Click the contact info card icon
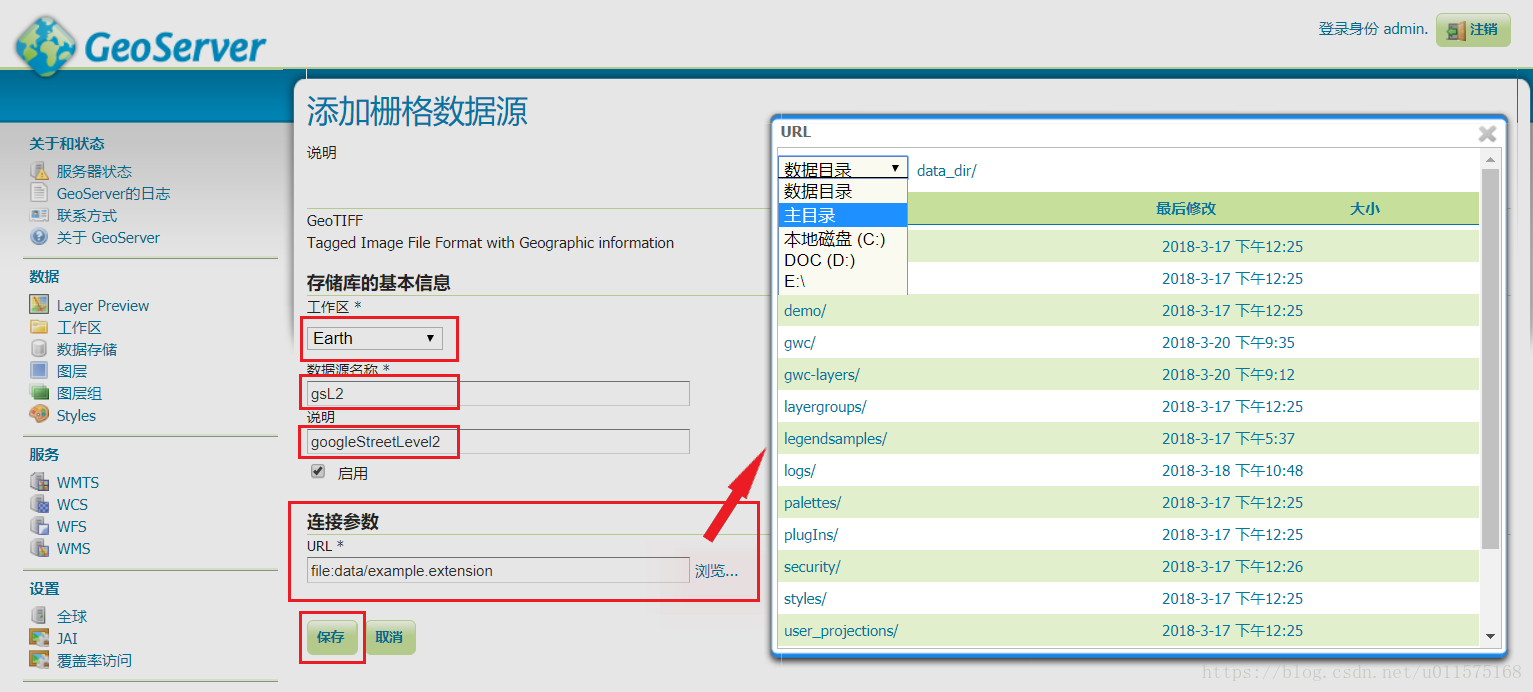Viewport: 1533px width, 692px height. point(39,215)
